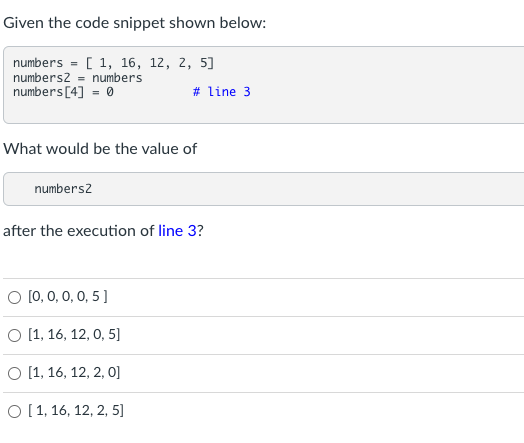Click the text 'after the execution of'
524x443 pixels.
79,231
